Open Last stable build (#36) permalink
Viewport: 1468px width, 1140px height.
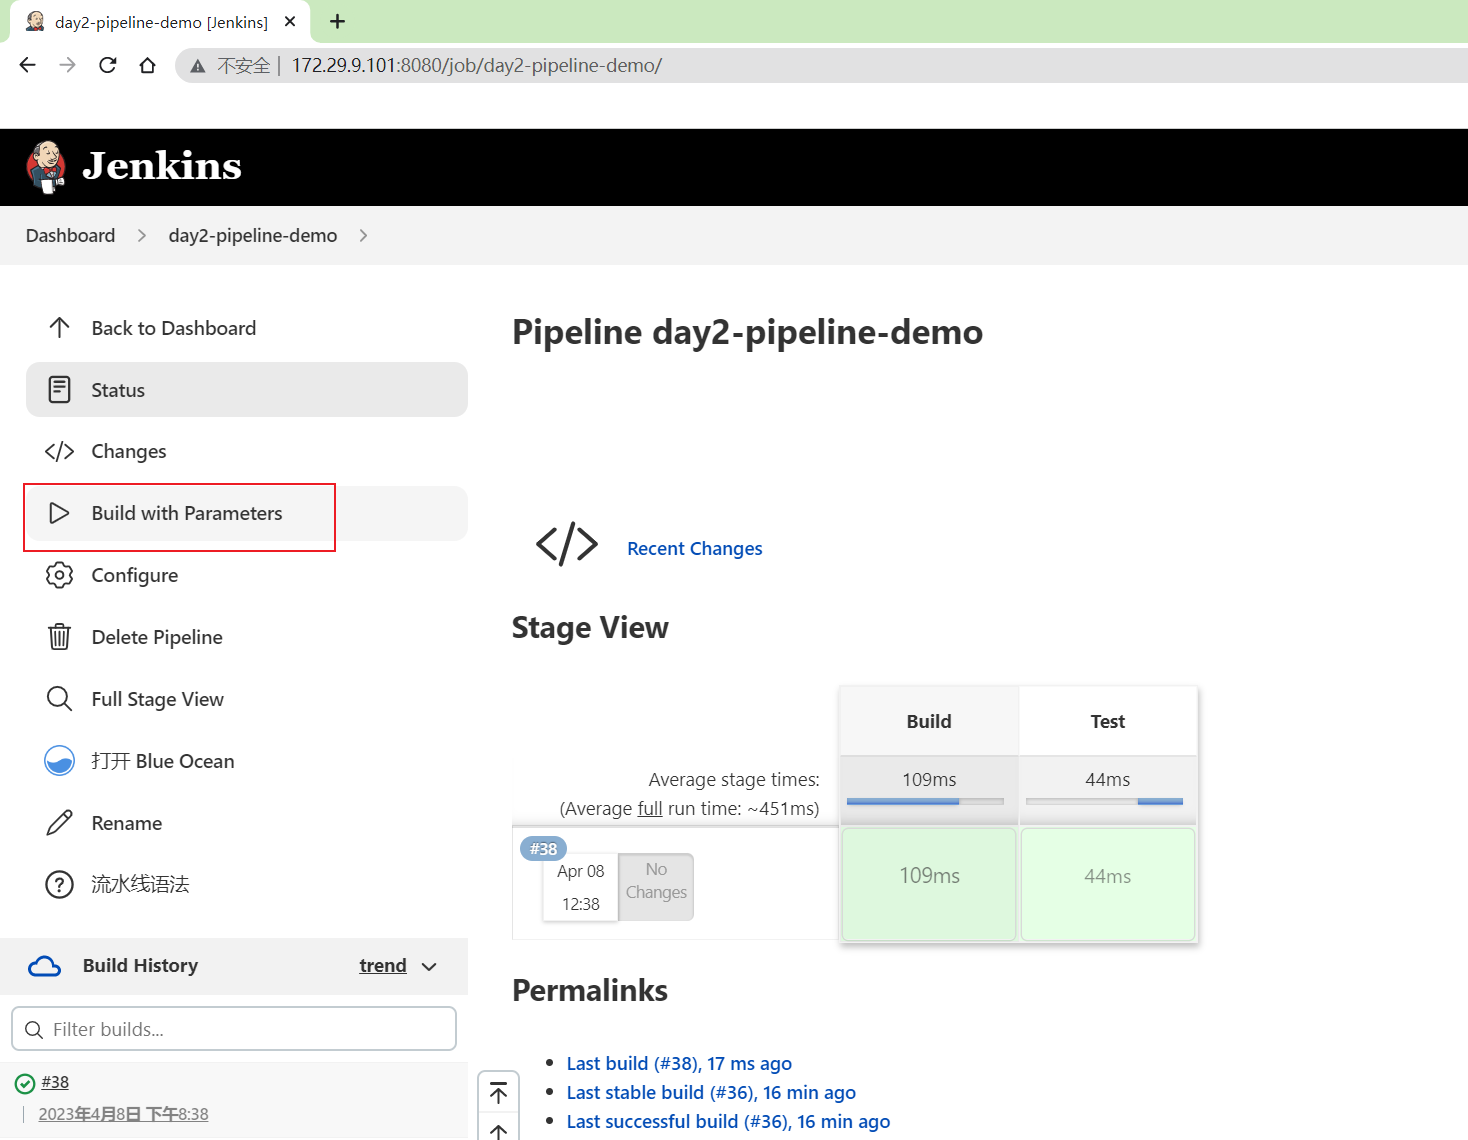pyautogui.click(x=711, y=1092)
